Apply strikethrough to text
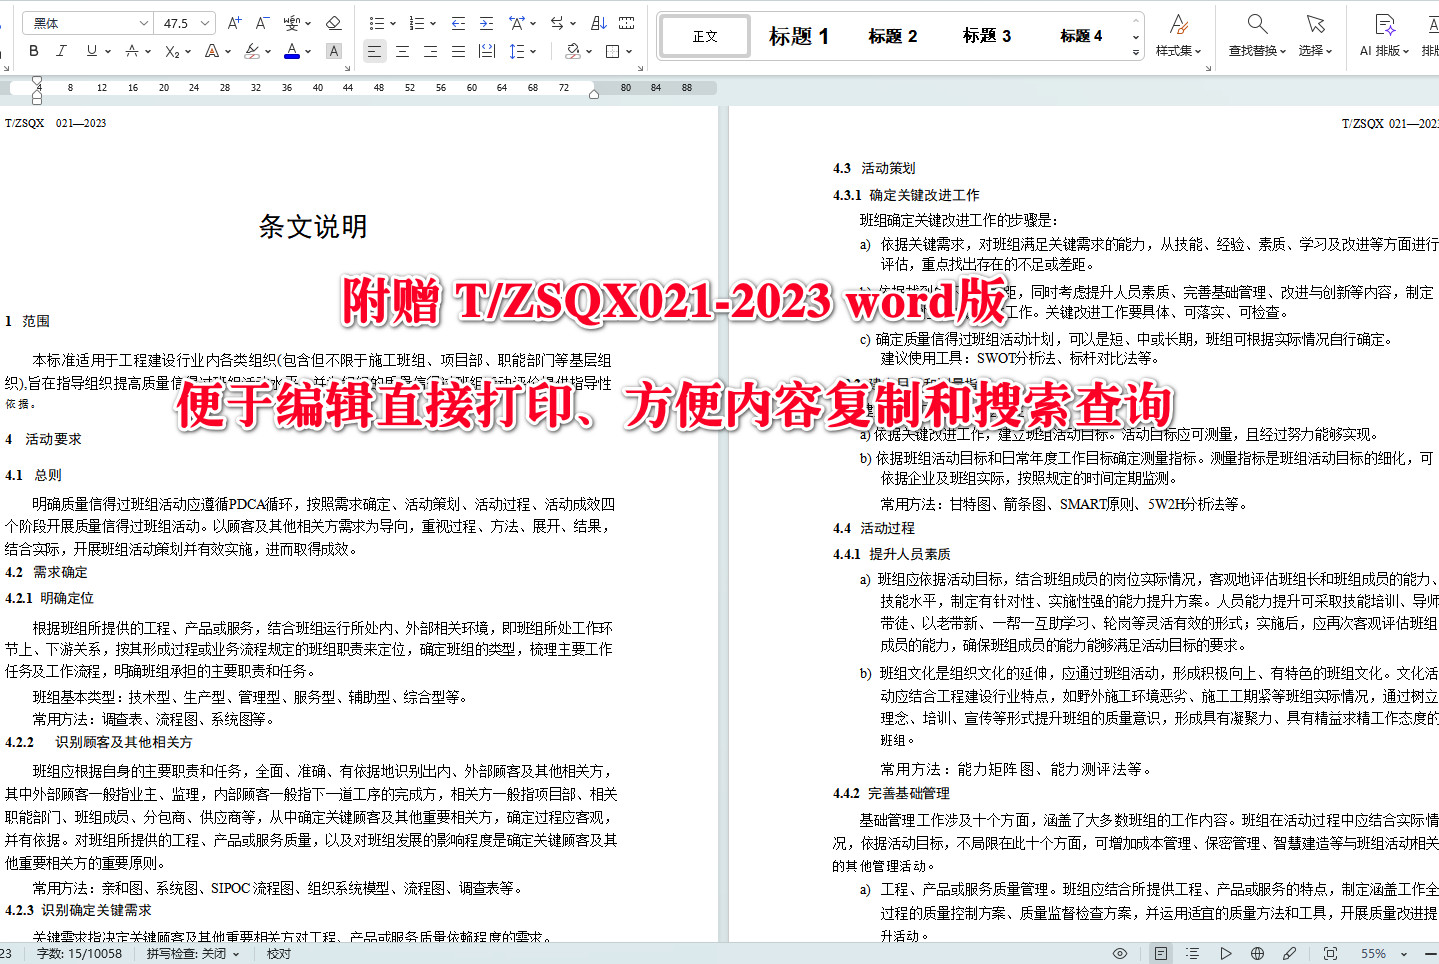This screenshot has height=964, width=1439. [132, 51]
